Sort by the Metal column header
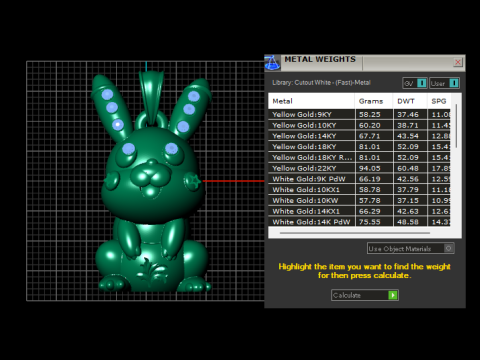This screenshot has height=360, width=480. coord(312,101)
